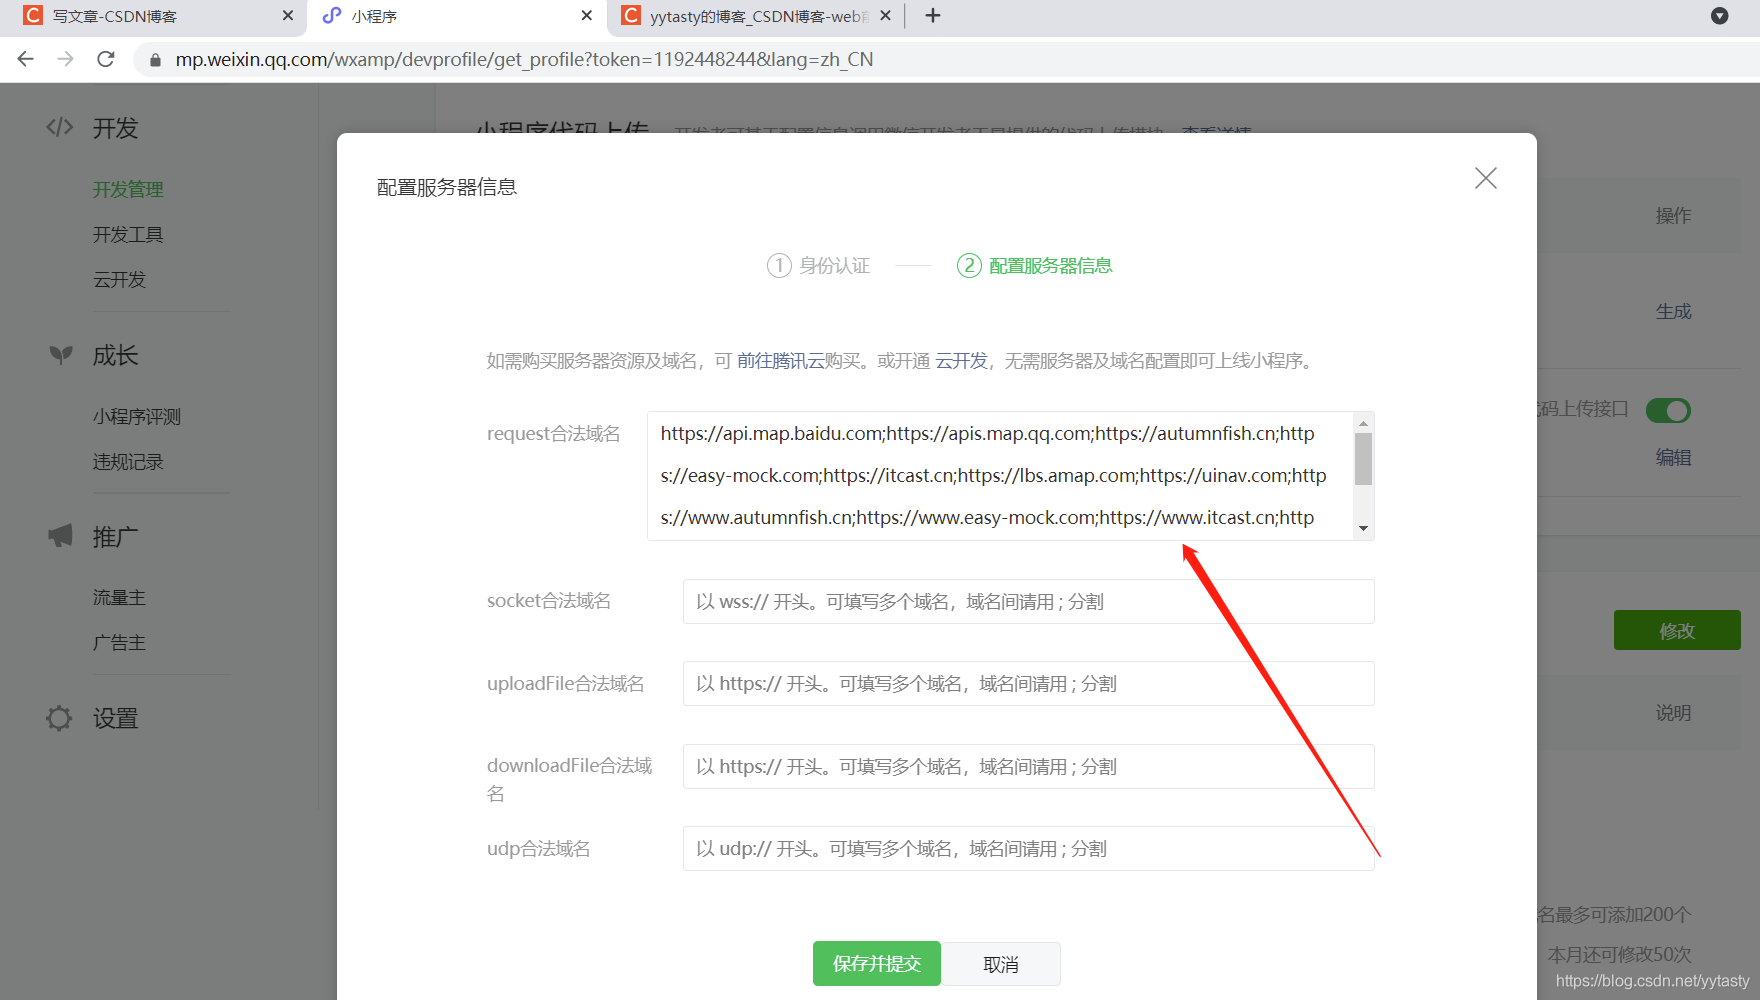Close the yytasty的博客 tab
Image resolution: width=1760 pixels, height=1000 pixels.
[885, 16]
